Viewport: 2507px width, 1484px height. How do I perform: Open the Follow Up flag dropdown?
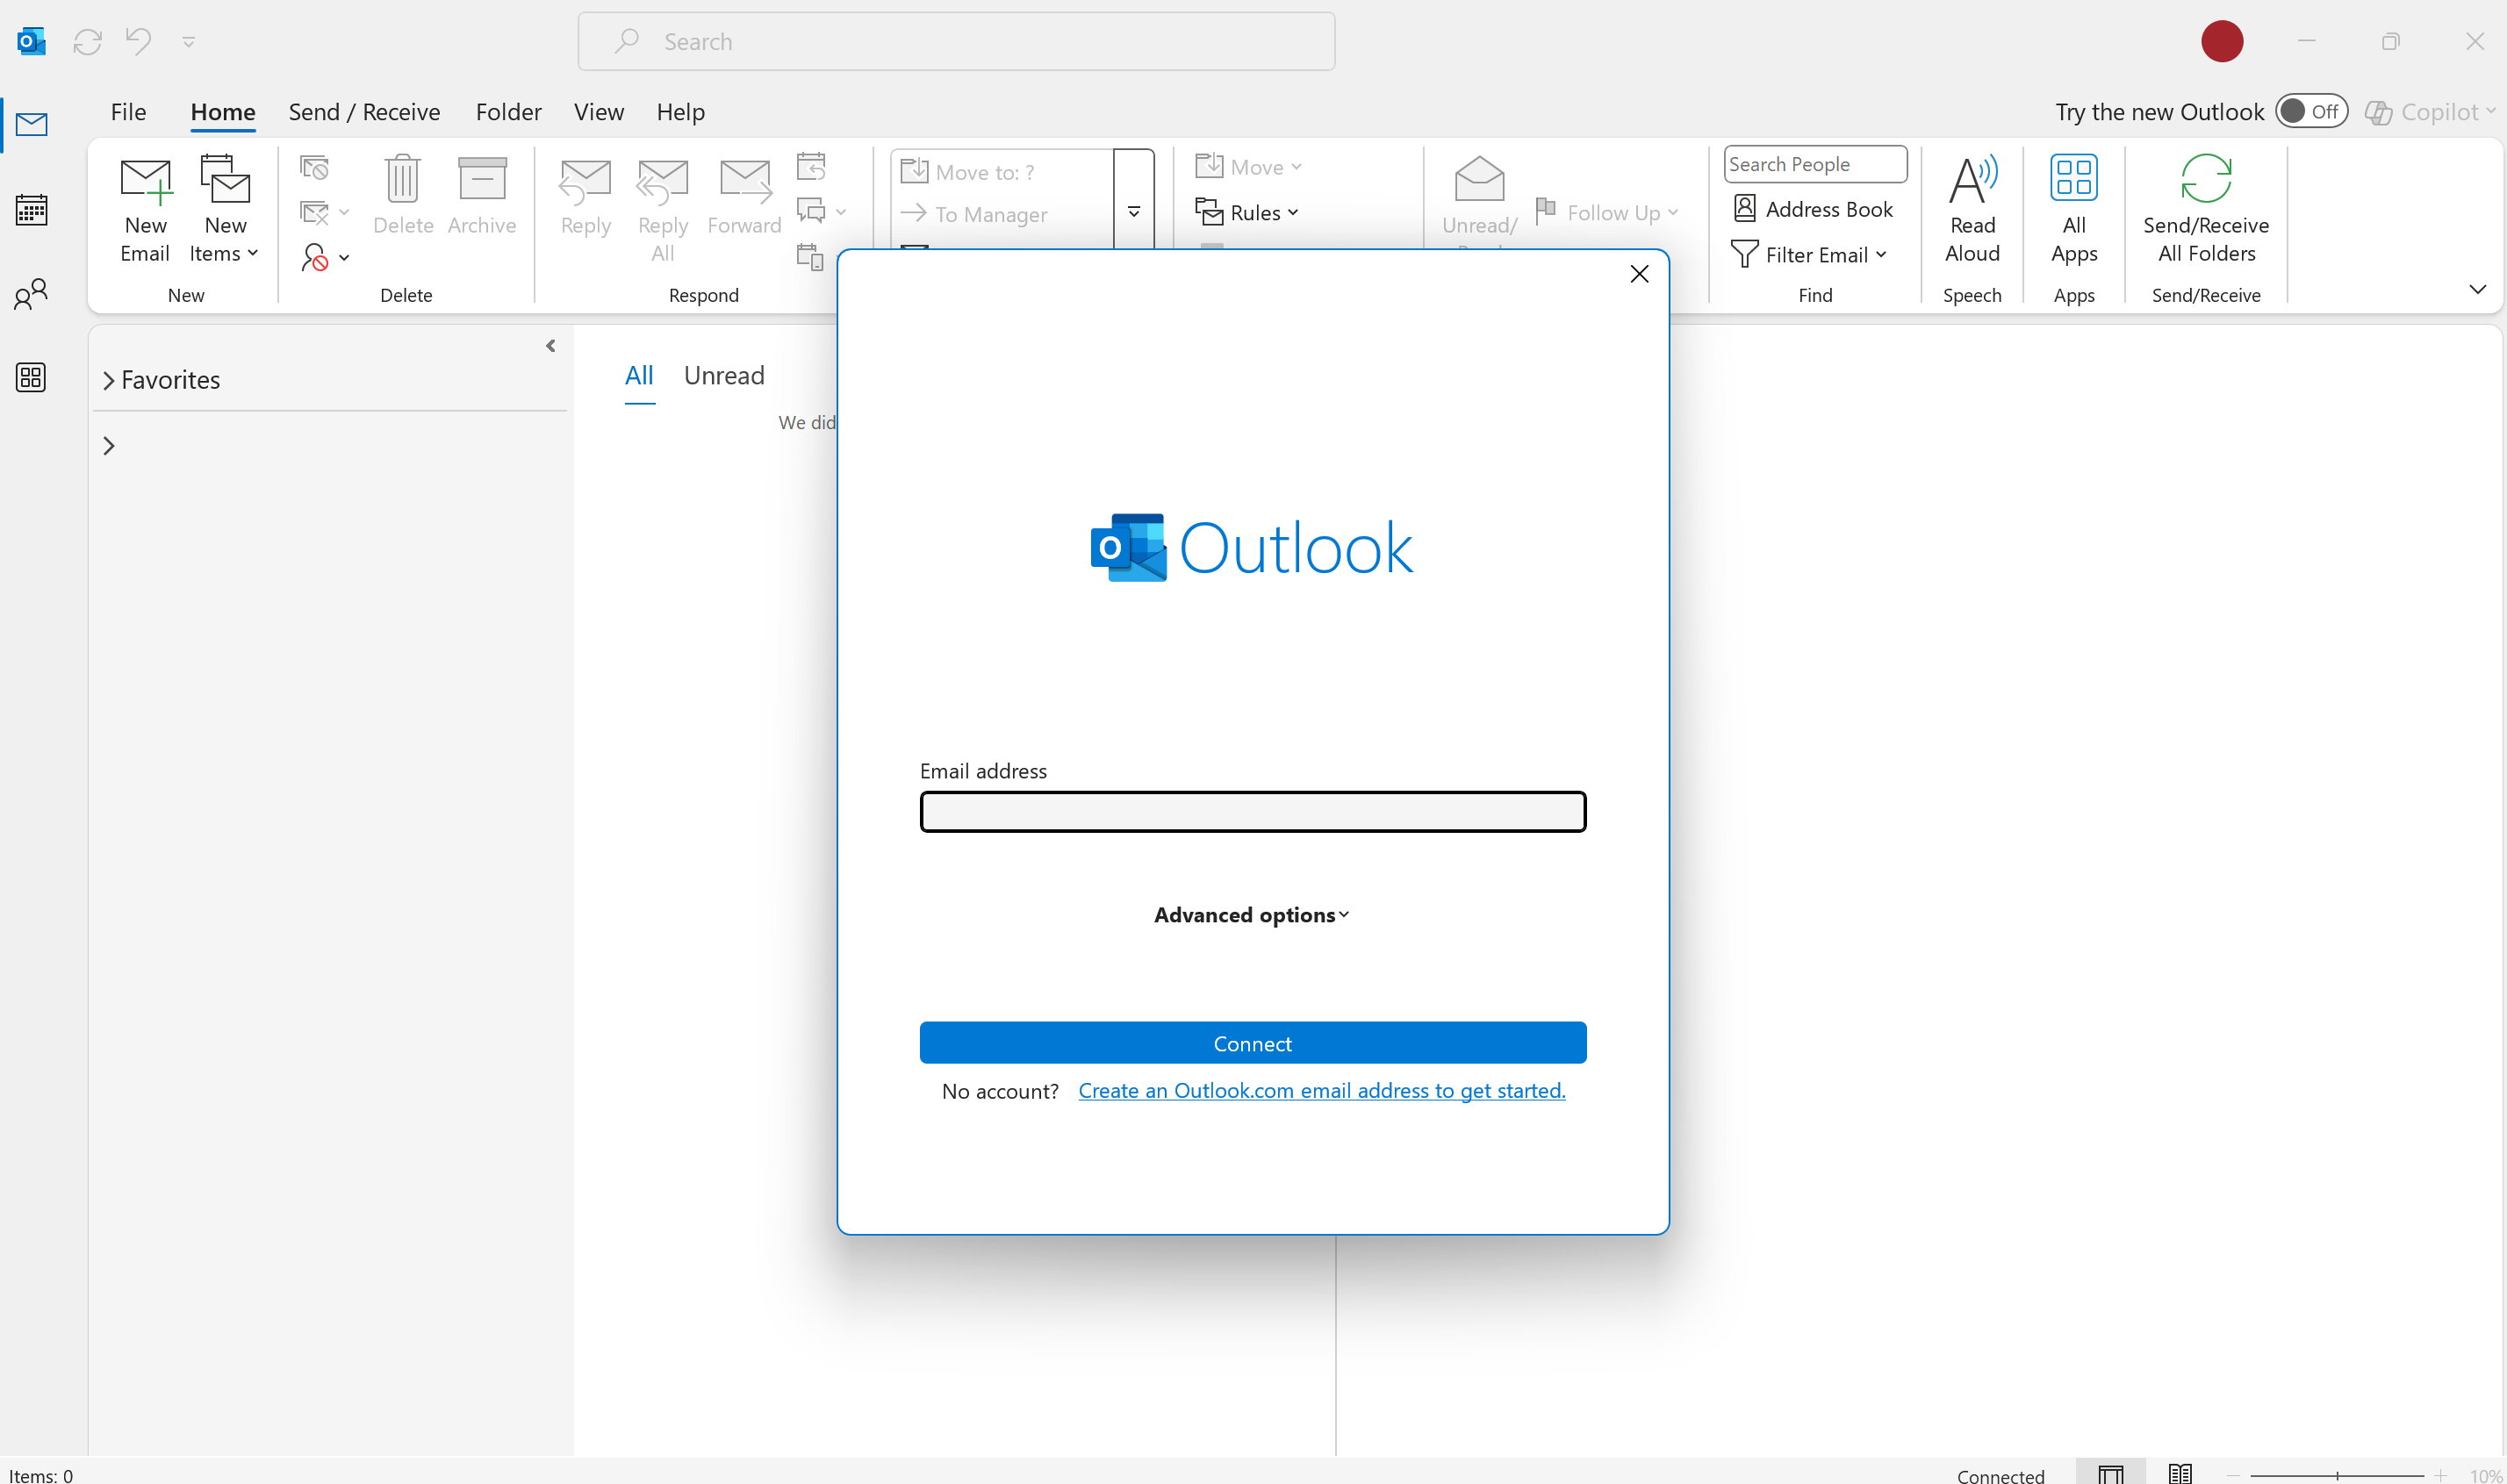click(1607, 212)
